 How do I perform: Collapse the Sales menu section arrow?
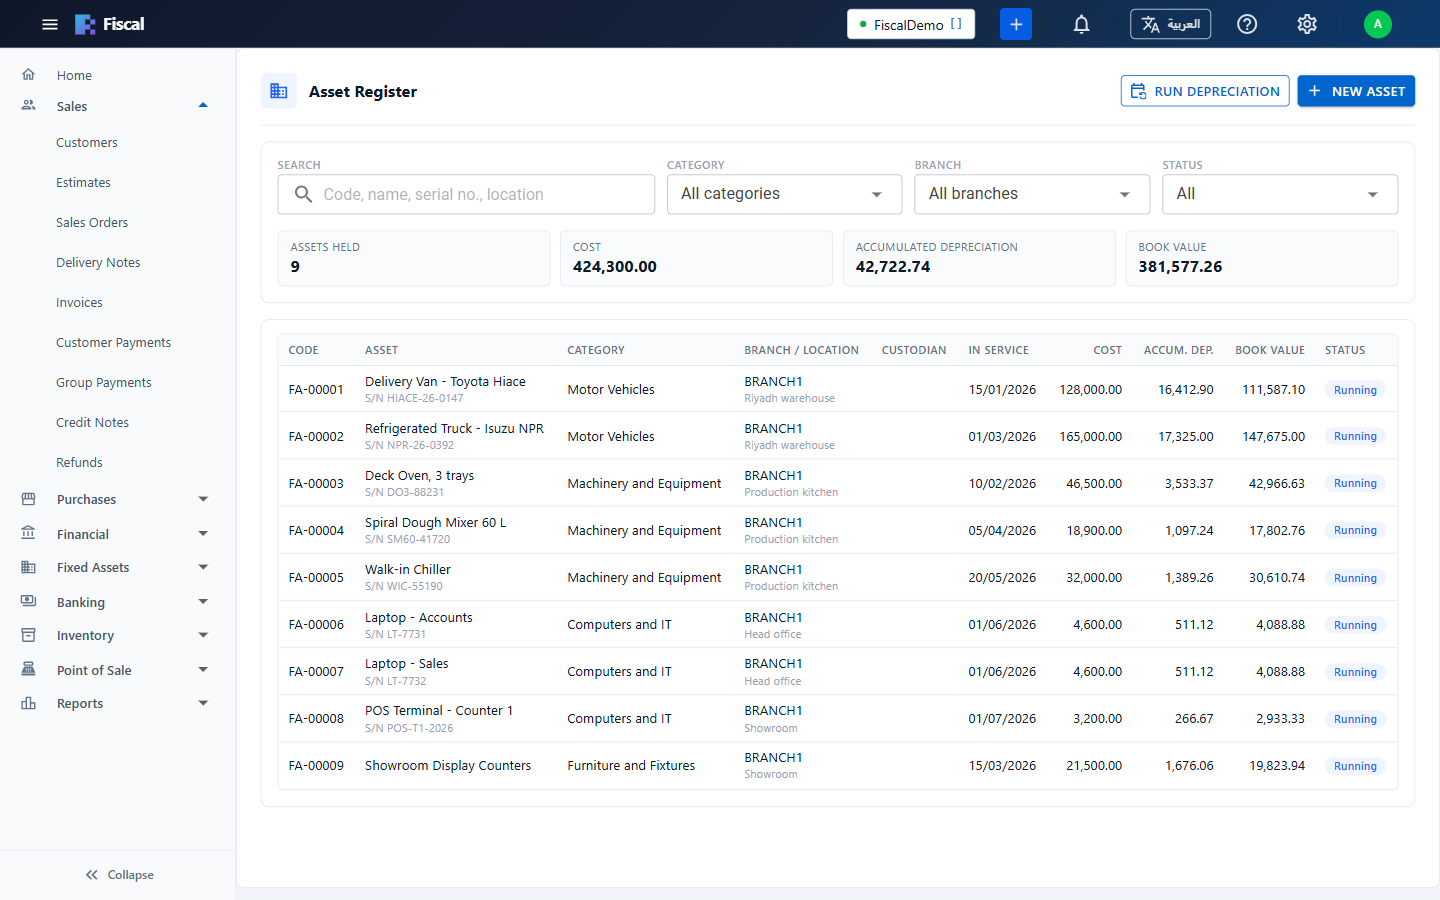pos(203,106)
